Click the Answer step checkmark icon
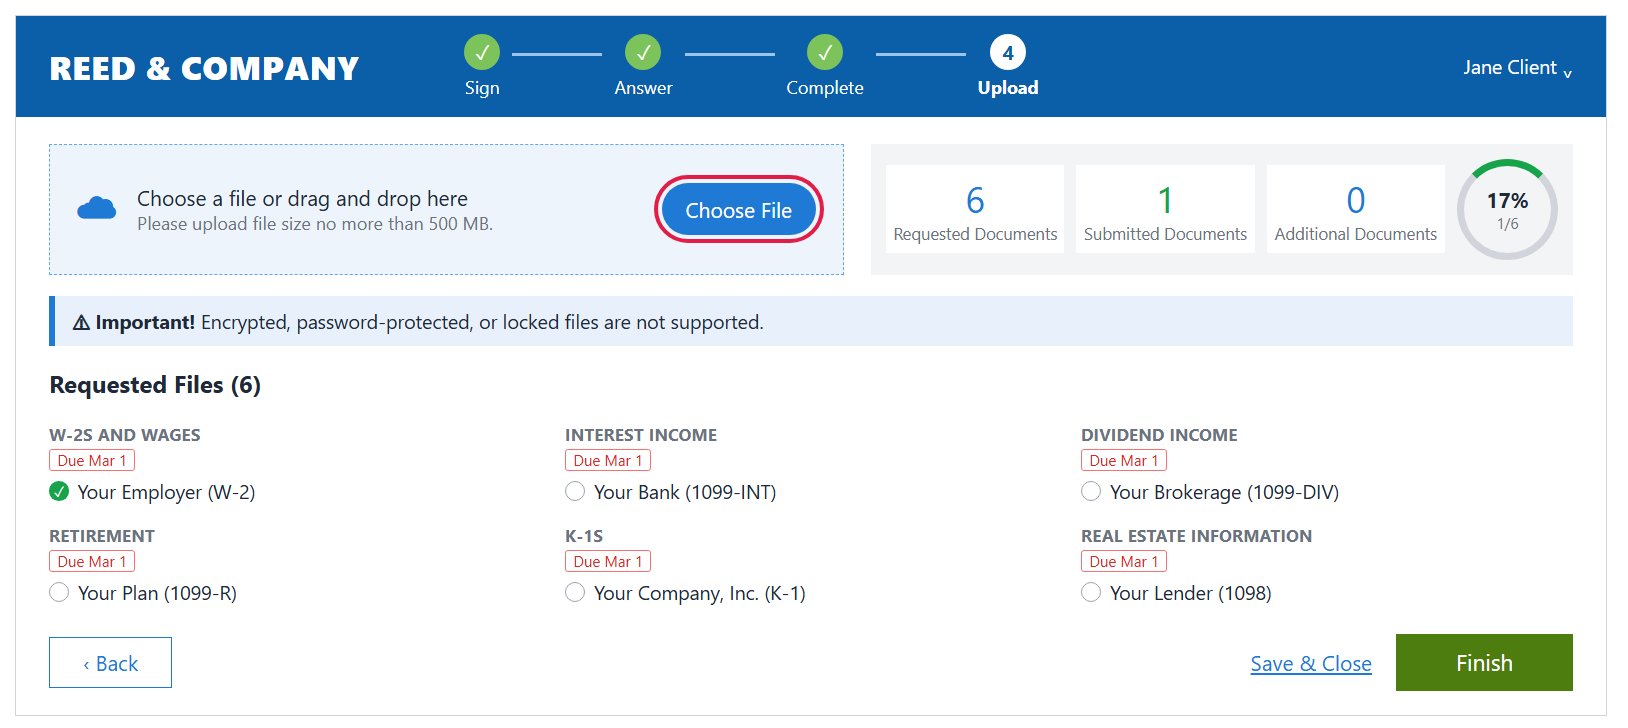Image resolution: width=1628 pixels, height=728 pixels. point(643,52)
